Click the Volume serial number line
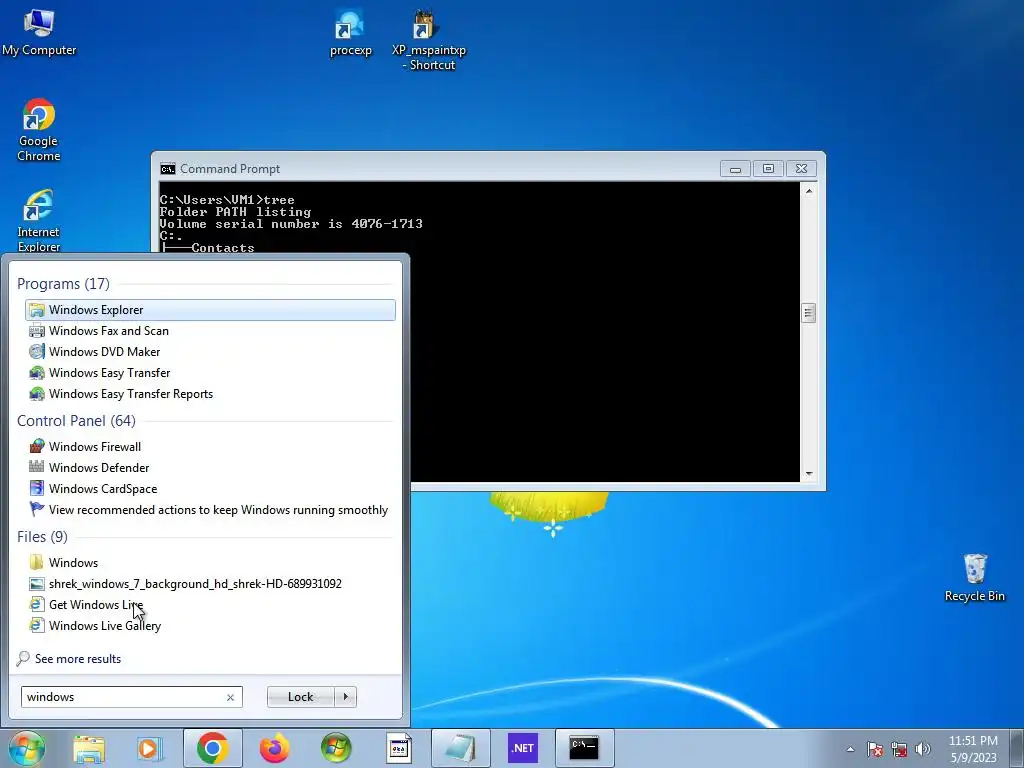The width and height of the screenshot is (1024, 768). click(x=291, y=224)
